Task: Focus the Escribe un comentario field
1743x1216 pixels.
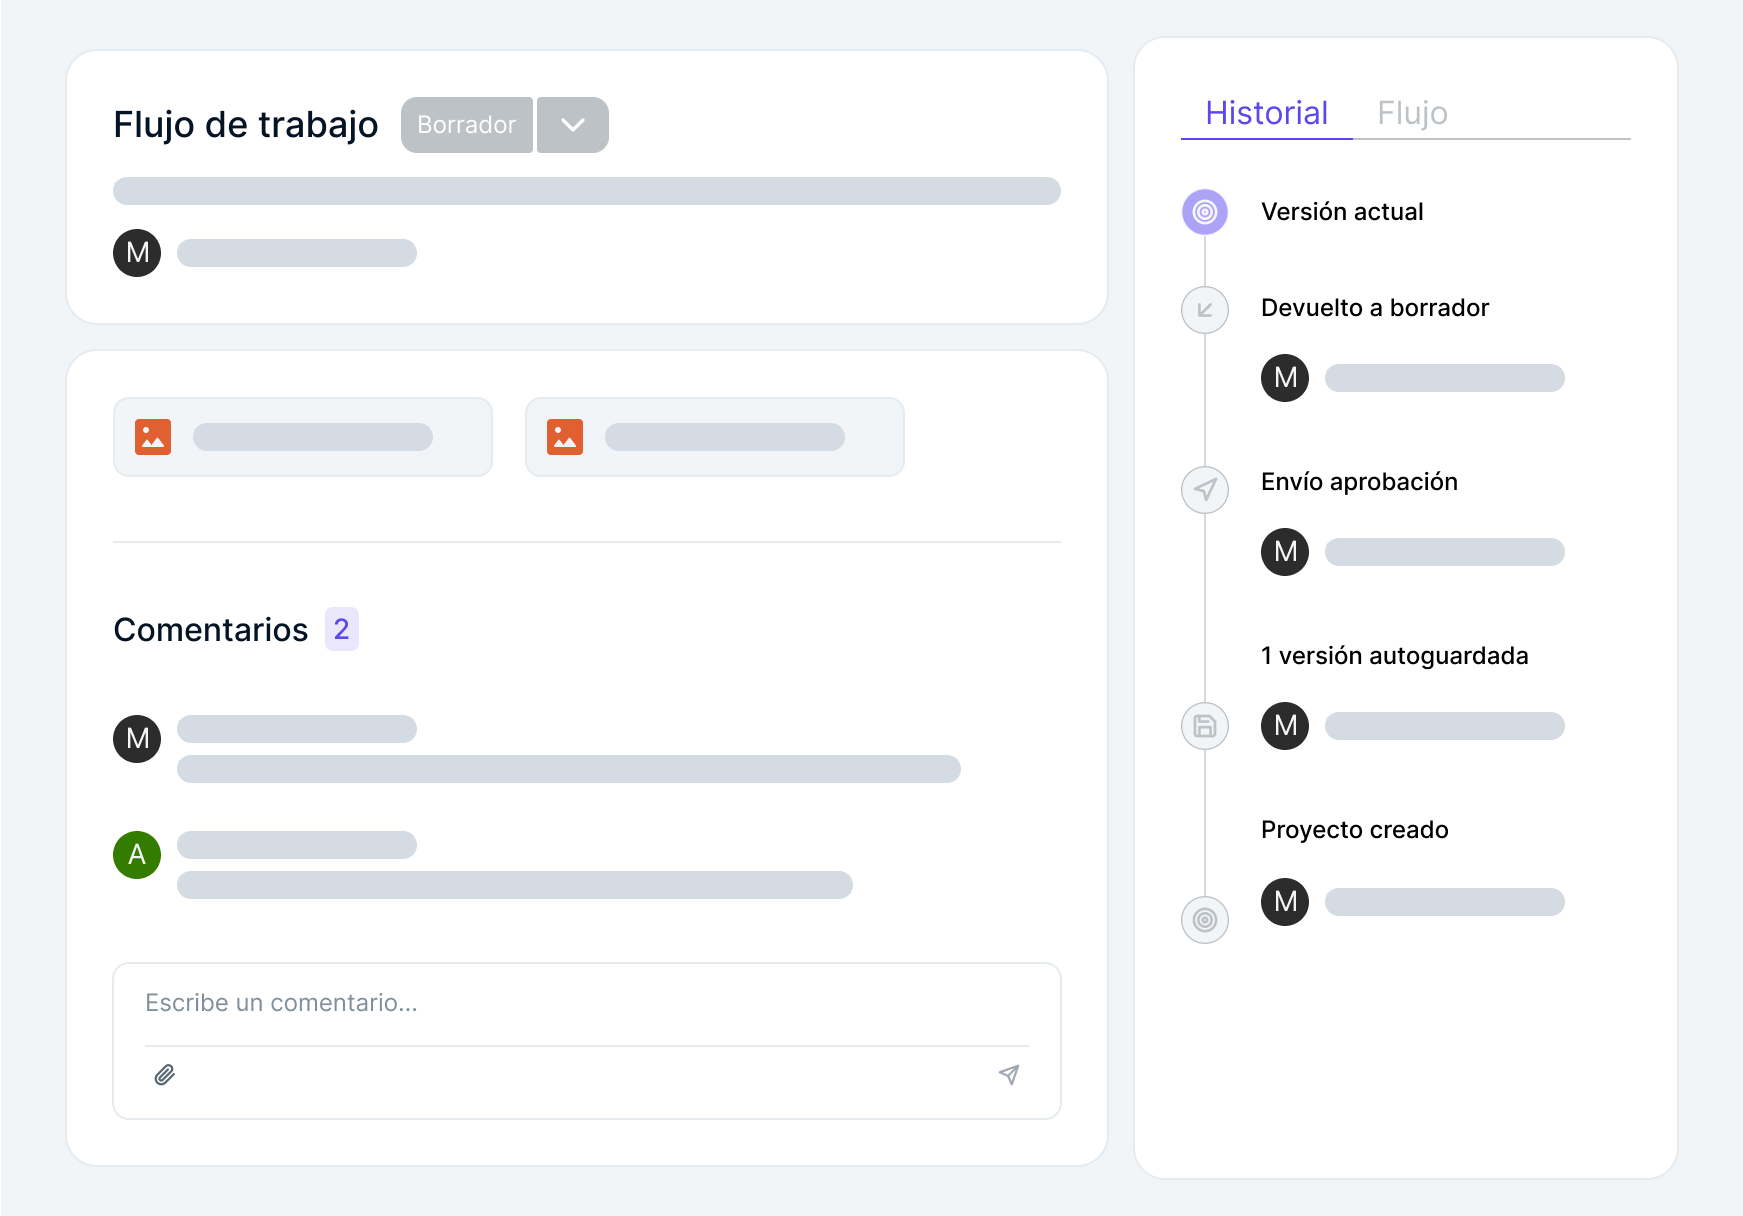Action: (x=586, y=1003)
